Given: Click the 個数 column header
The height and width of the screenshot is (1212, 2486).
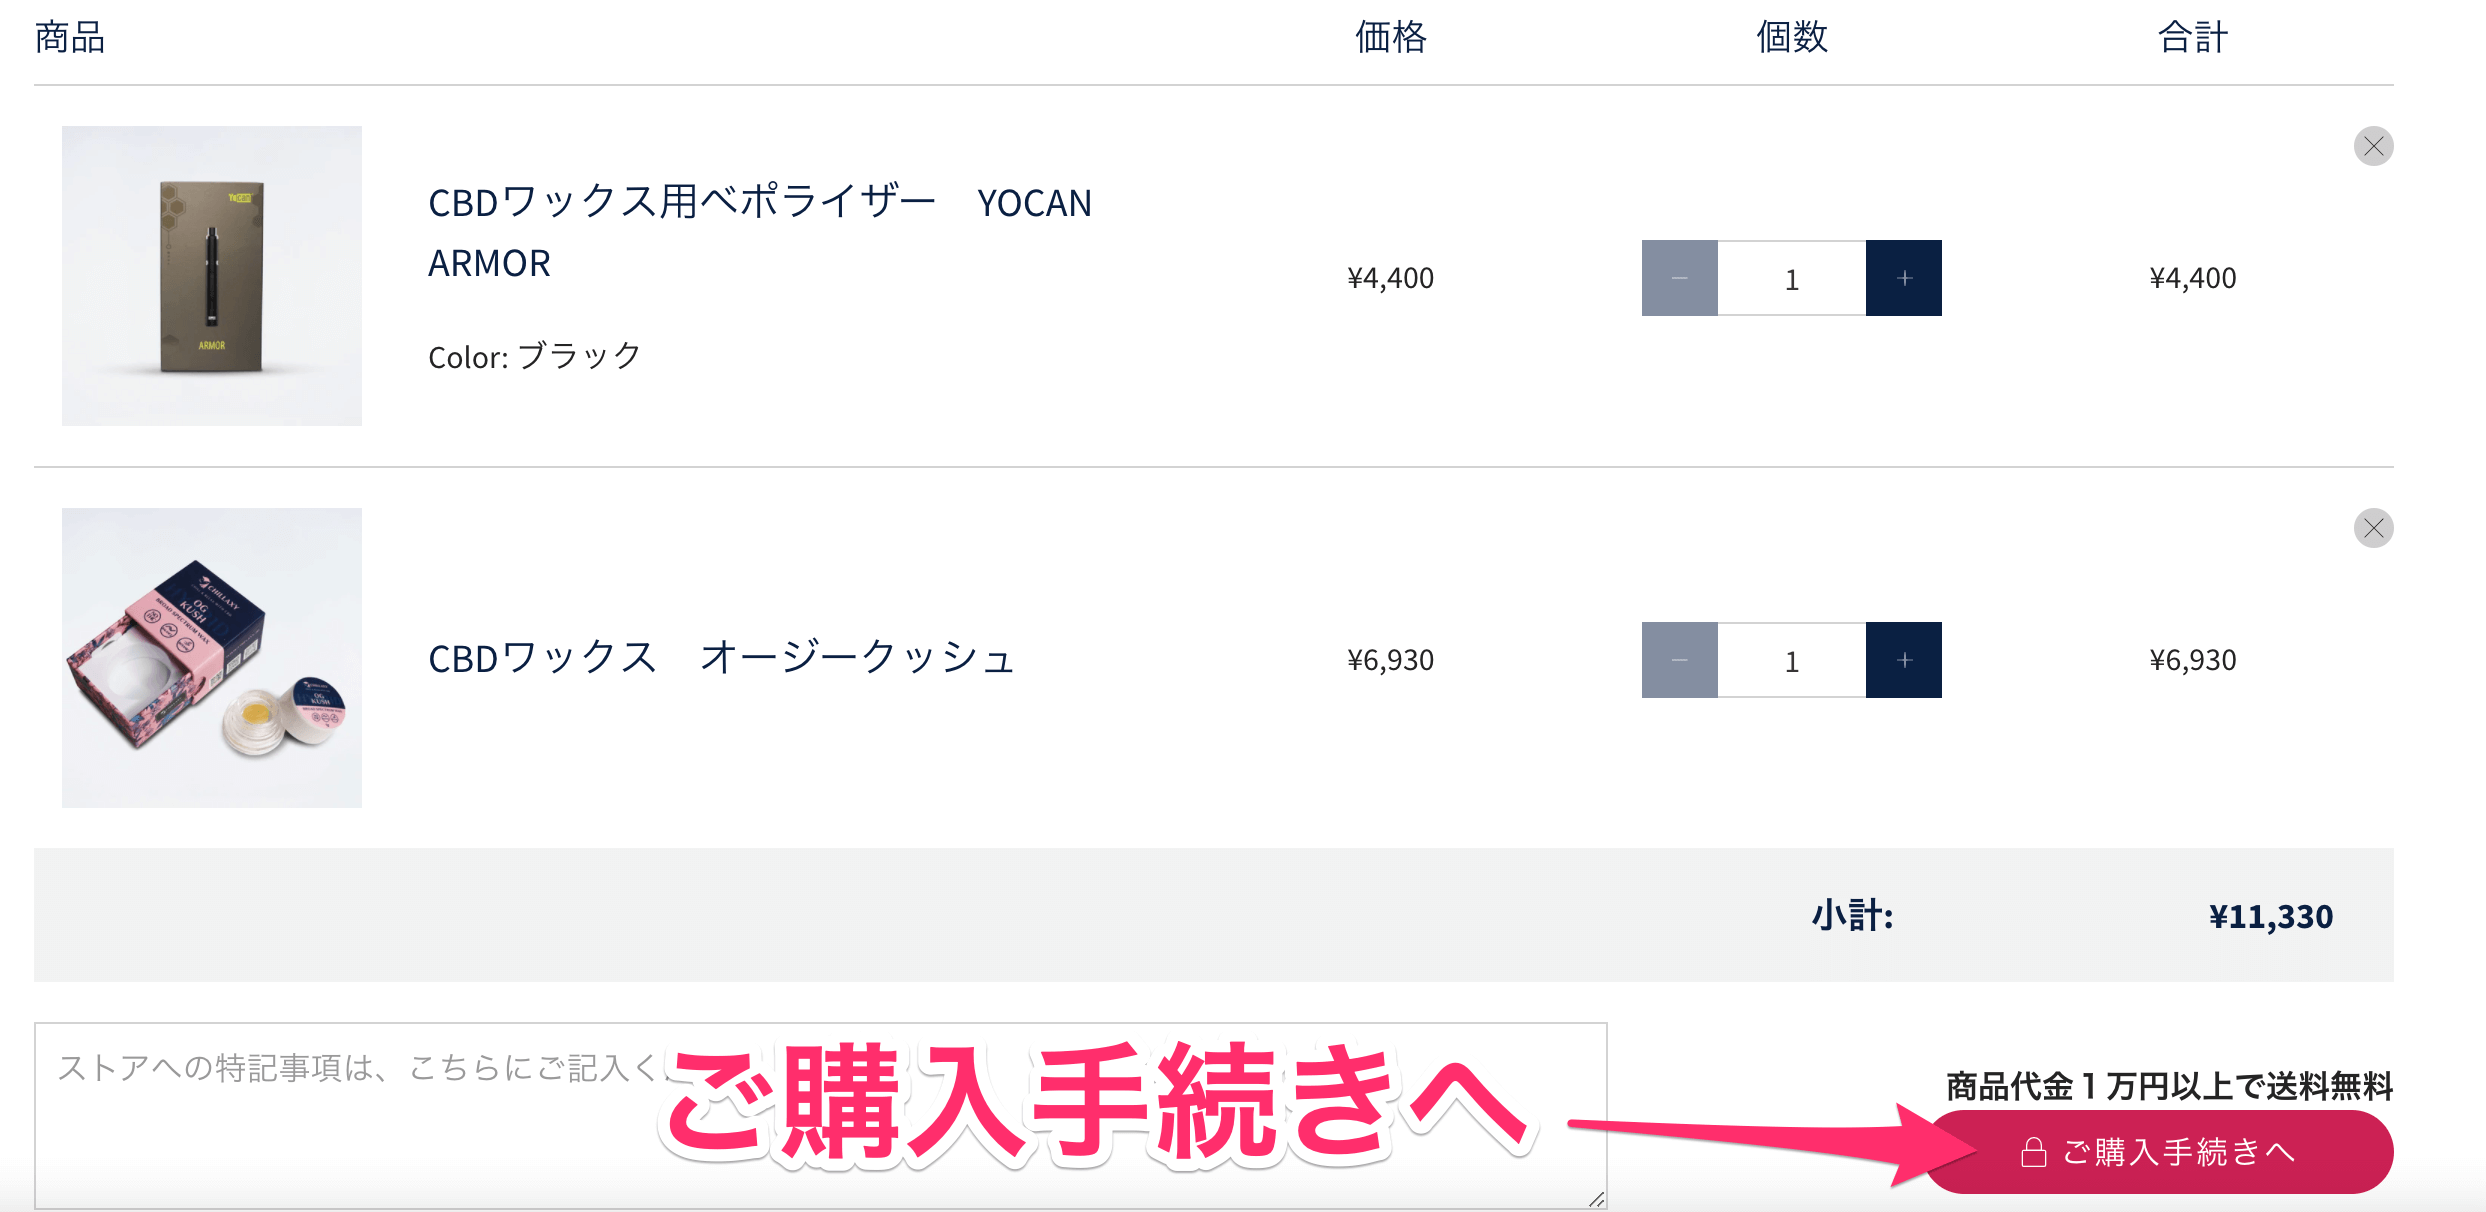Looking at the screenshot, I should 1792,38.
